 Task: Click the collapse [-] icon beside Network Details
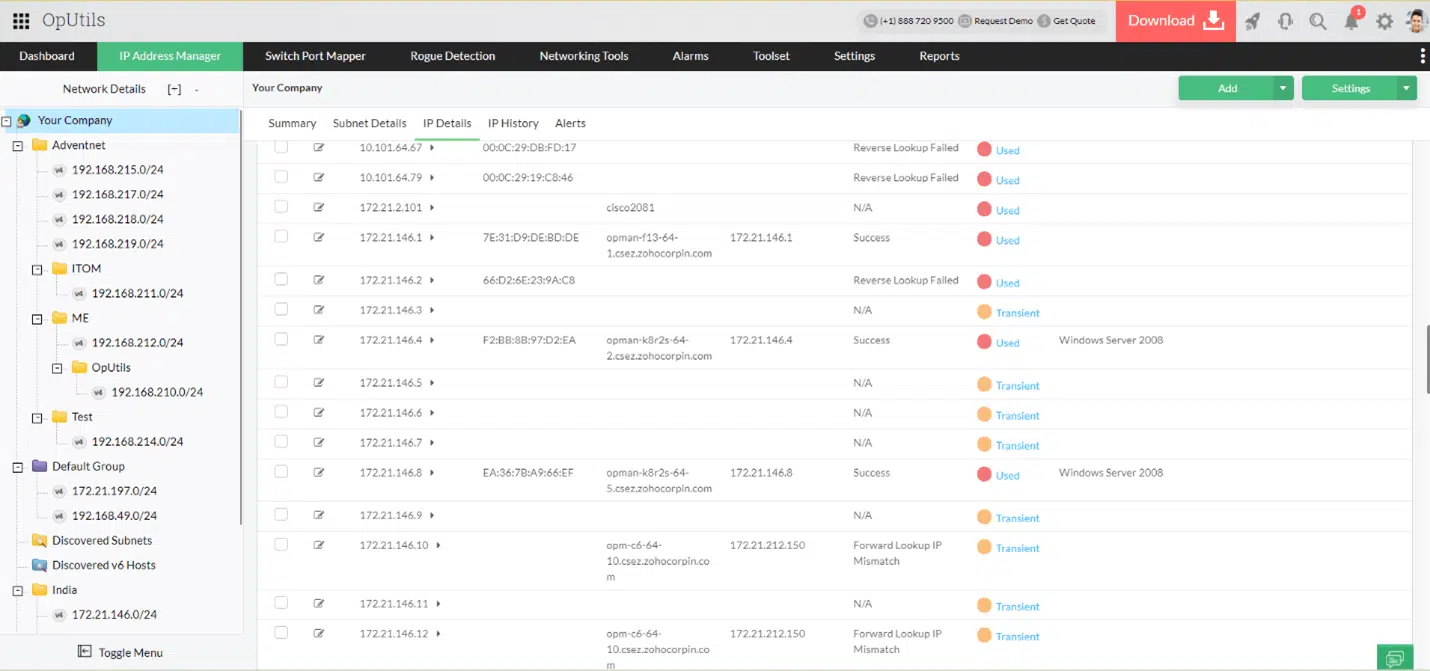tap(174, 89)
